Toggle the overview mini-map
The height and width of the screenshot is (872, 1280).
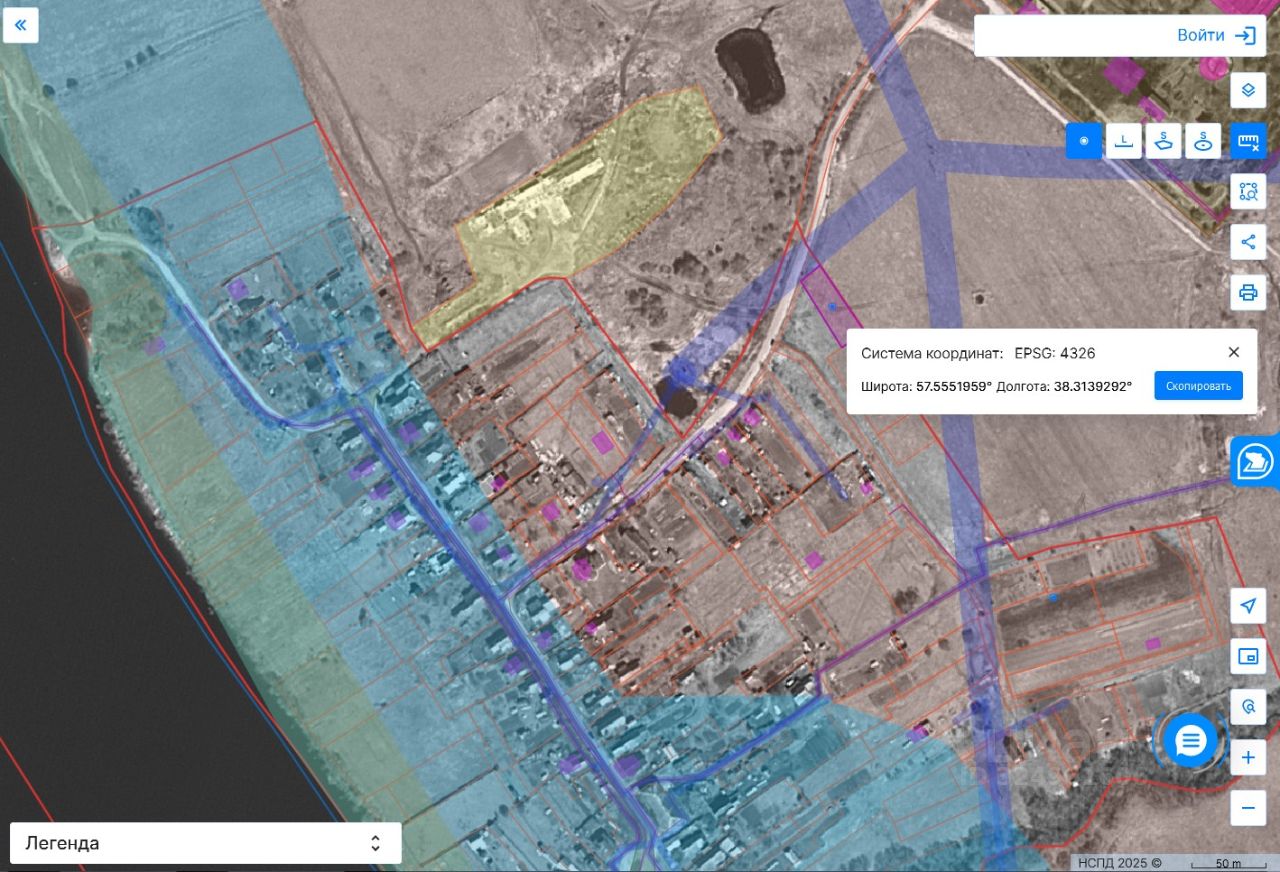coord(1248,656)
